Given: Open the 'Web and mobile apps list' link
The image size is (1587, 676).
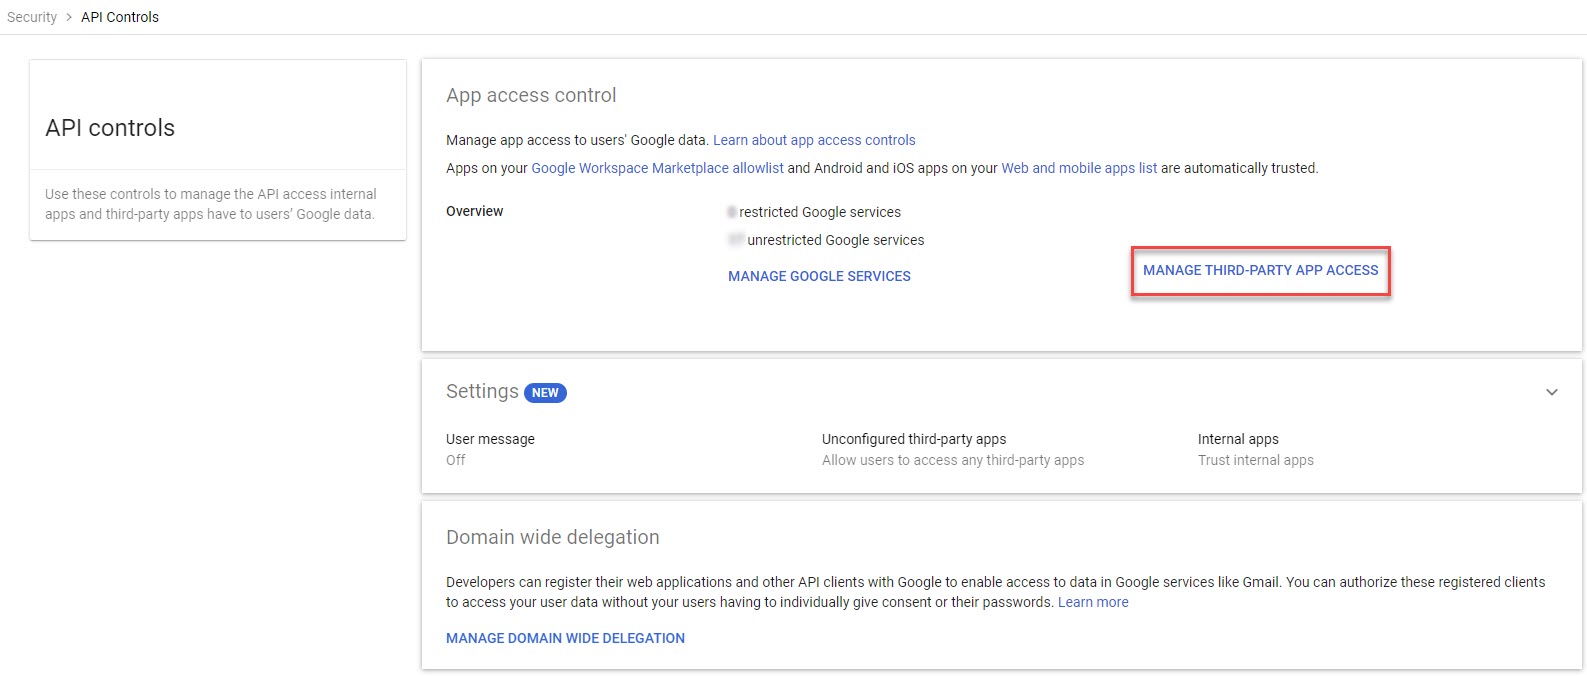Looking at the screenshot, I should 1079,168.
